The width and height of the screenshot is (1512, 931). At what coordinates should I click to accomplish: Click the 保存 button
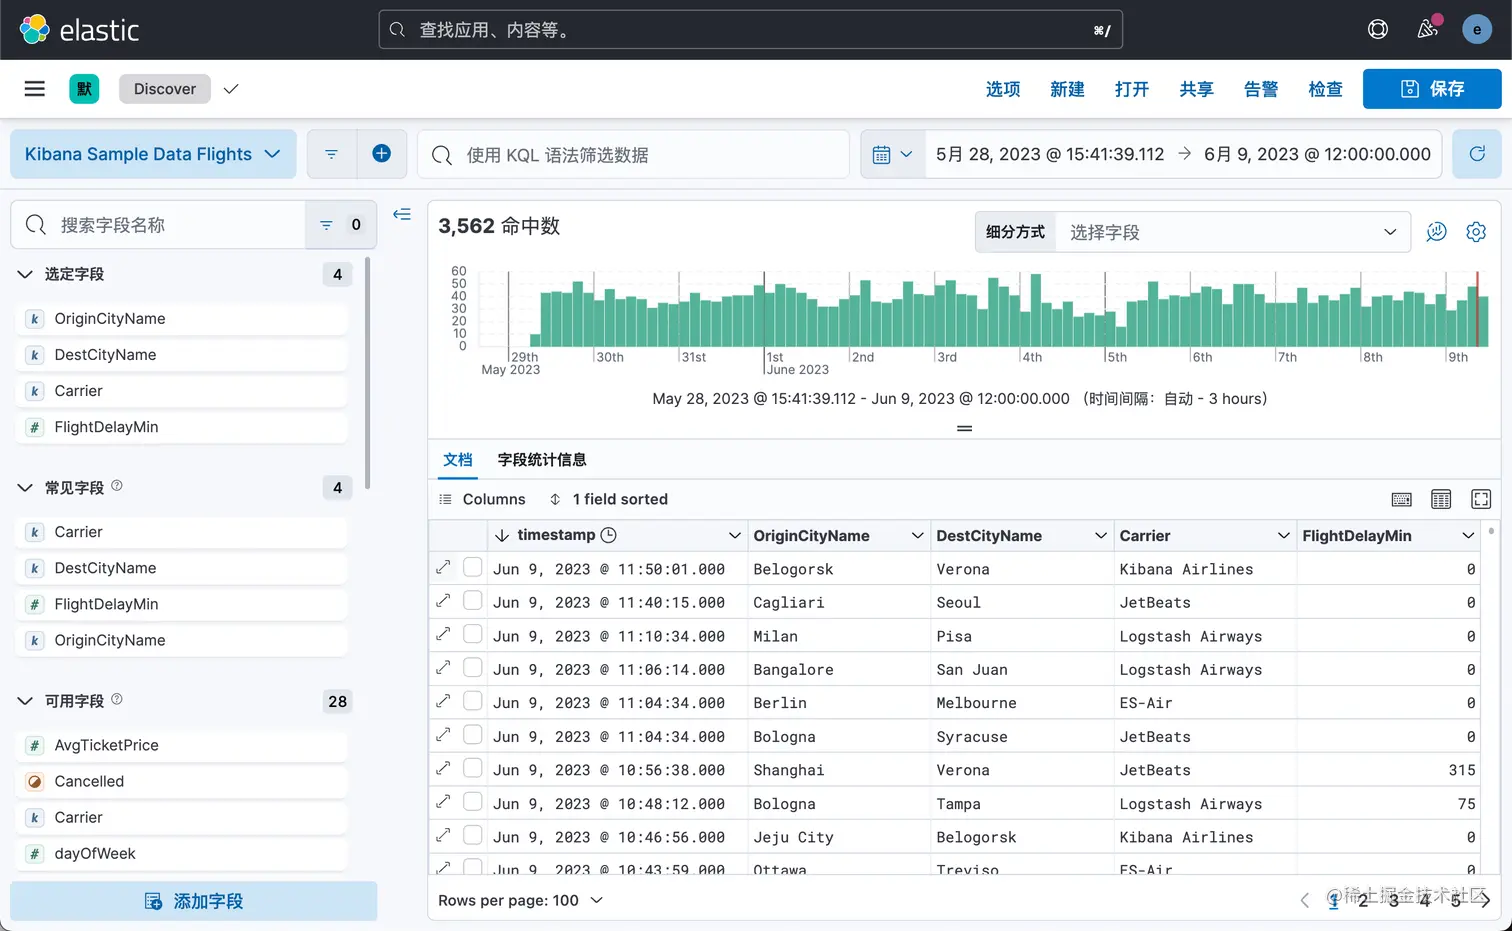[x=1432, y=89]
